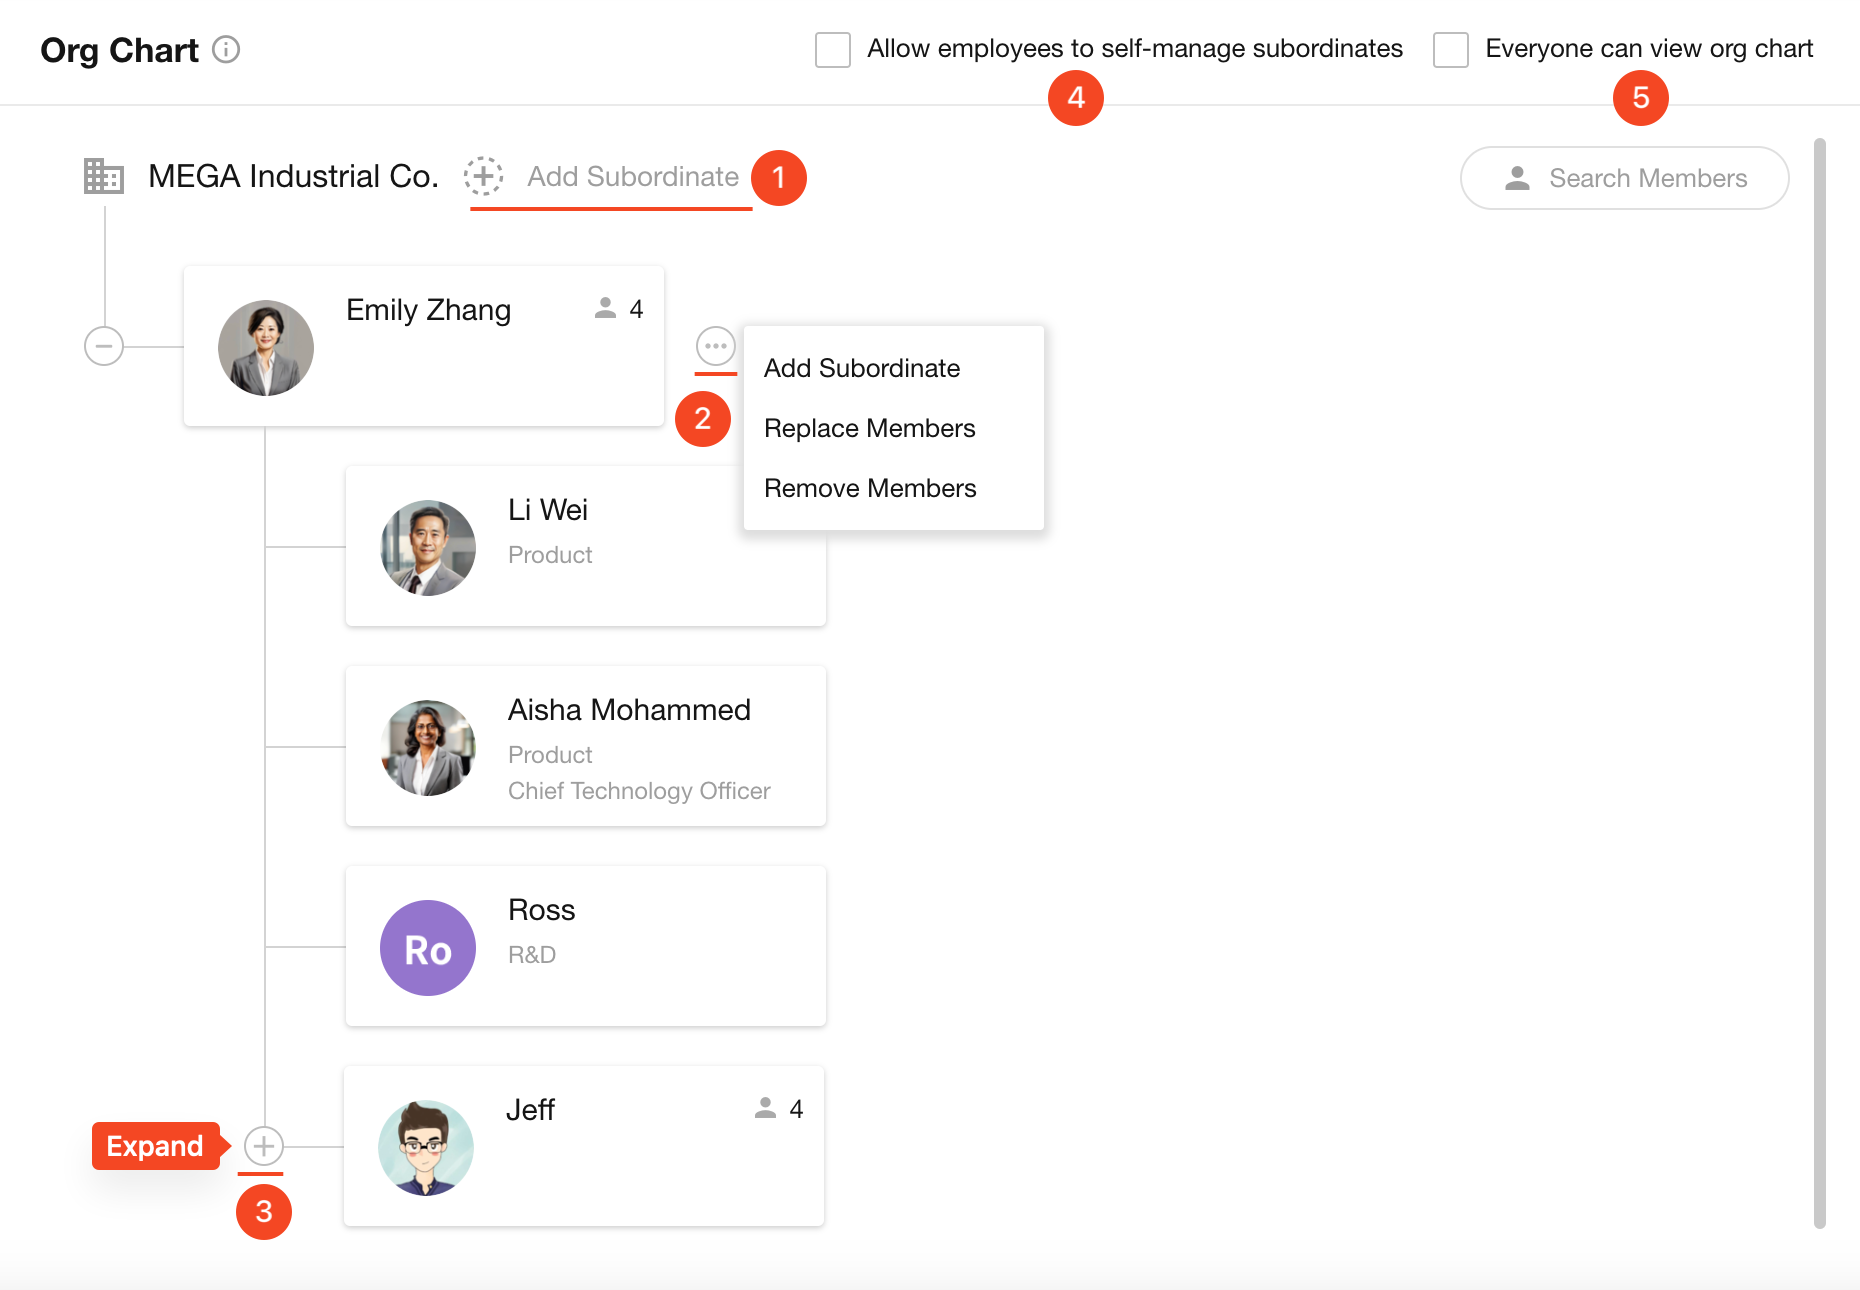This screenshot has height=1290, width=1860.
Task: Expand Jeff's subordinates with plus button
Action: click(264, 1146)
